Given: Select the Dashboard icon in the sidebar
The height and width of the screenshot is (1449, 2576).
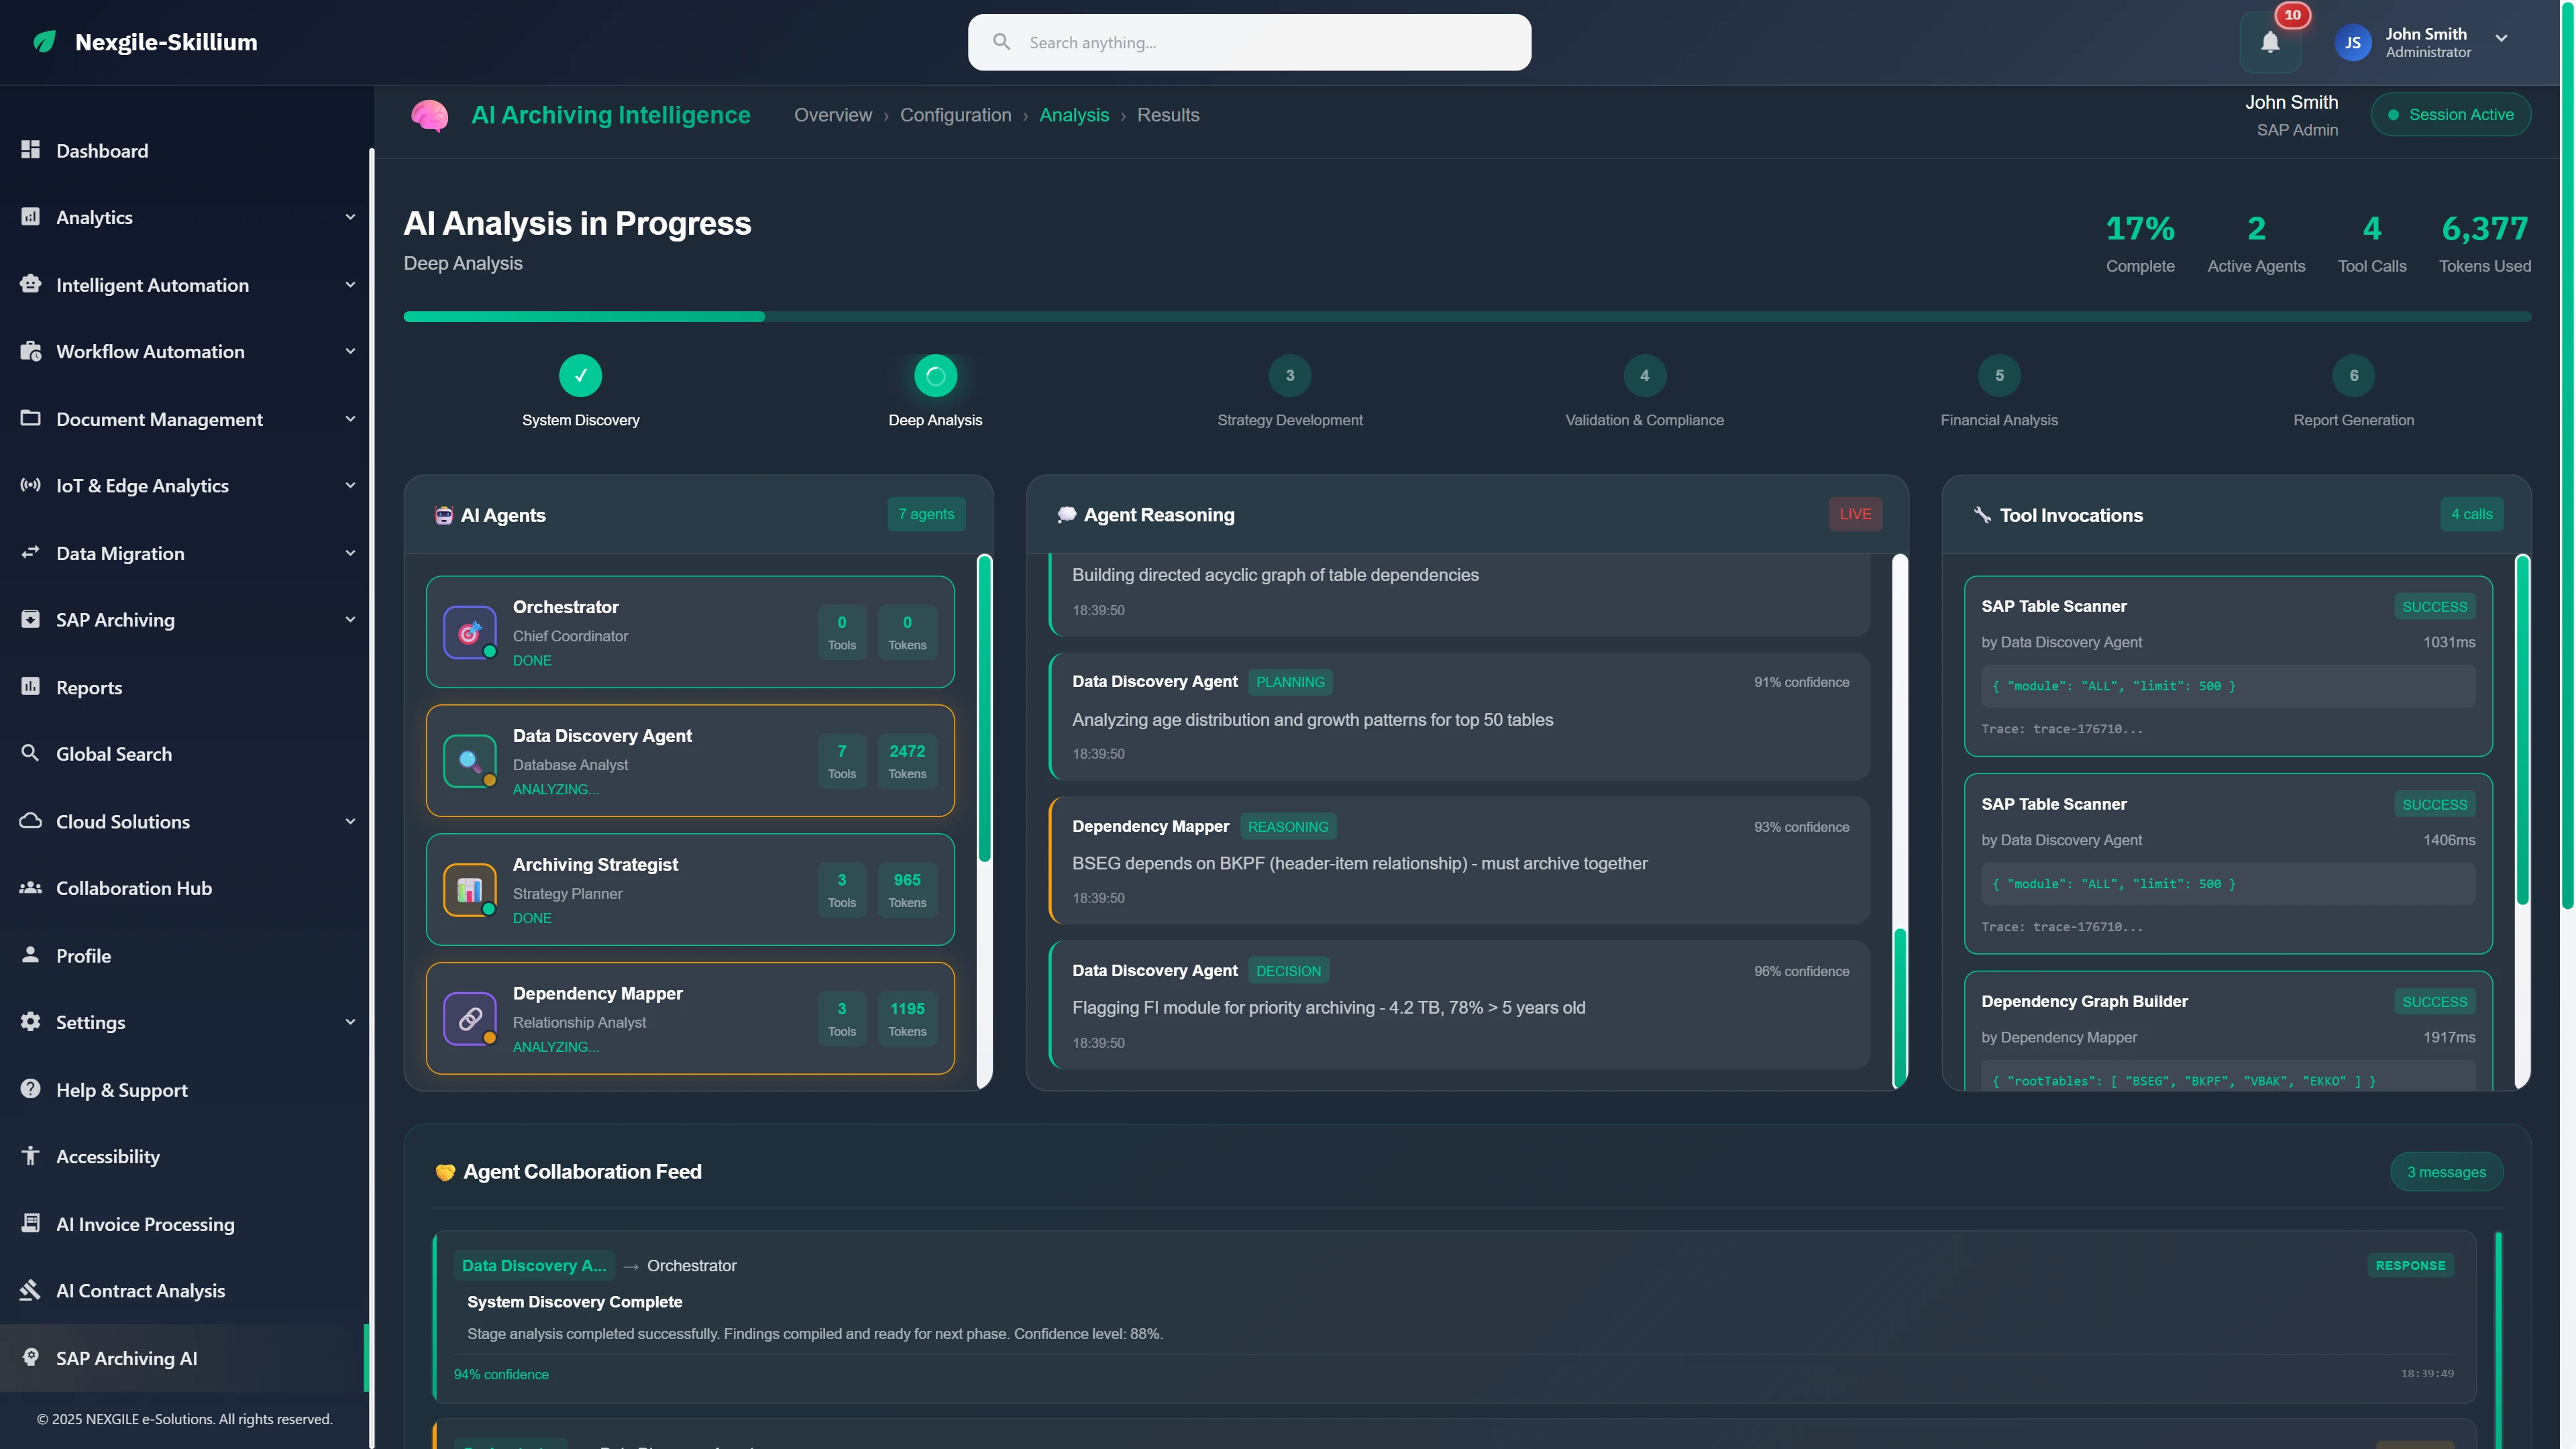Looking at the screenshot, I should pos(30,150).
